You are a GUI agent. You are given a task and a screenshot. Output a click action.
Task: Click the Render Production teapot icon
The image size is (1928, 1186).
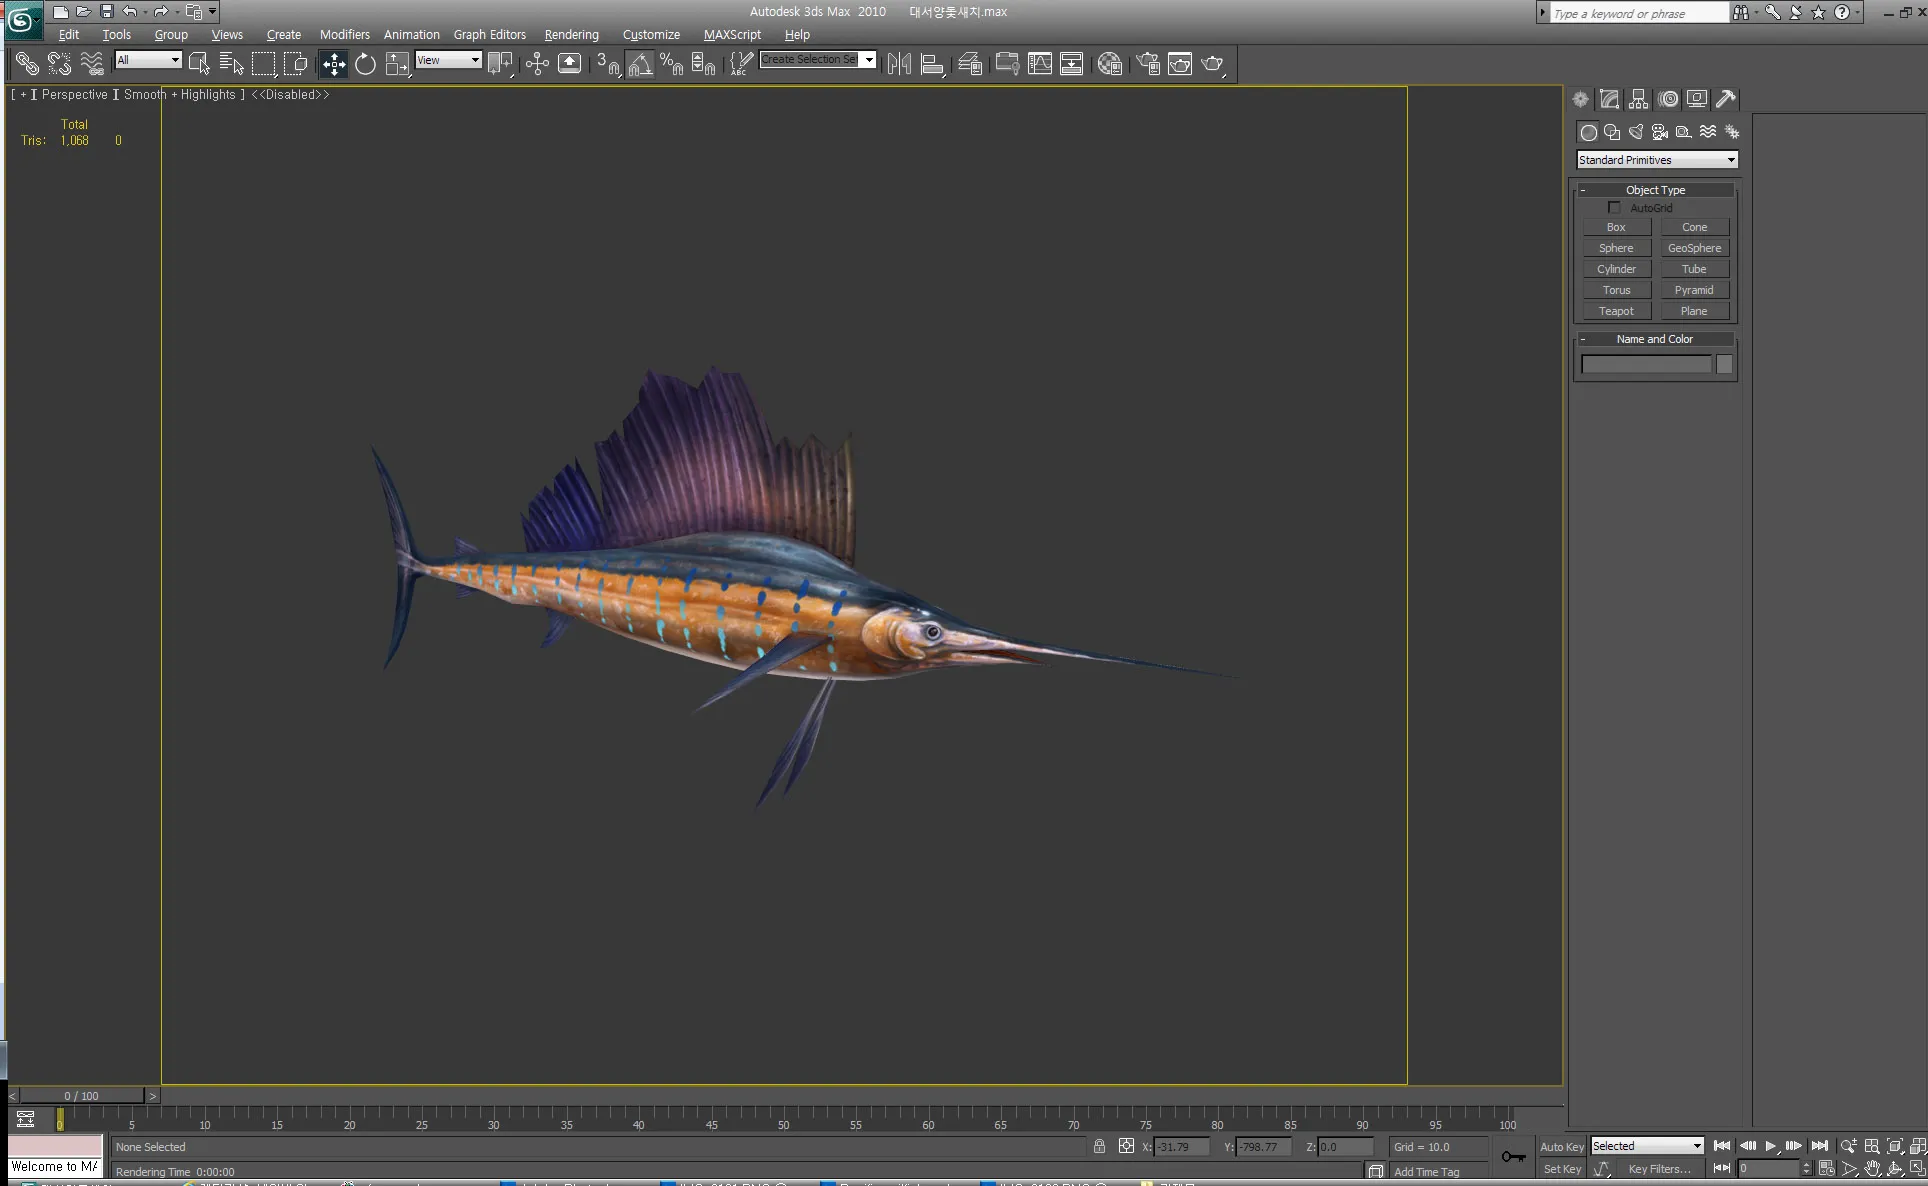click(1212, 64)
